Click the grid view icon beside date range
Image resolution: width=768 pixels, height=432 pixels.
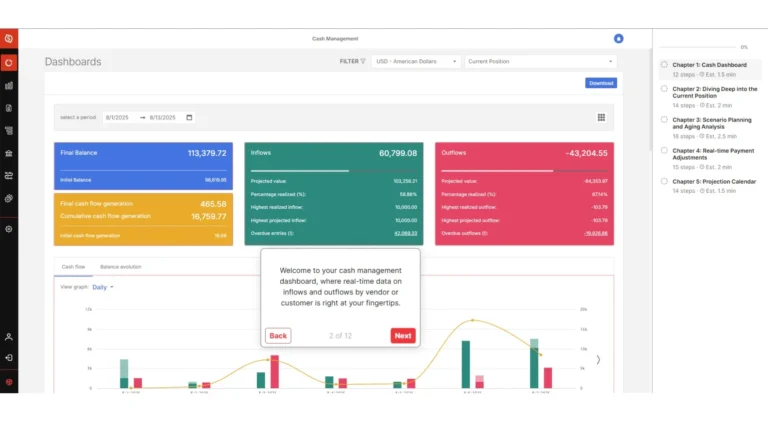click(x=601, y=117)
